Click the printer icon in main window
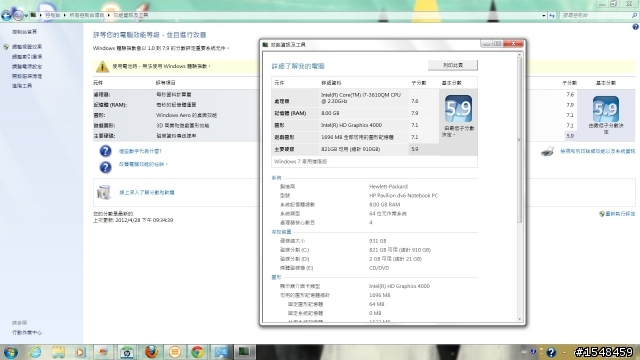The width and height of the screenshot is (640, 360). tap(547, 151)
